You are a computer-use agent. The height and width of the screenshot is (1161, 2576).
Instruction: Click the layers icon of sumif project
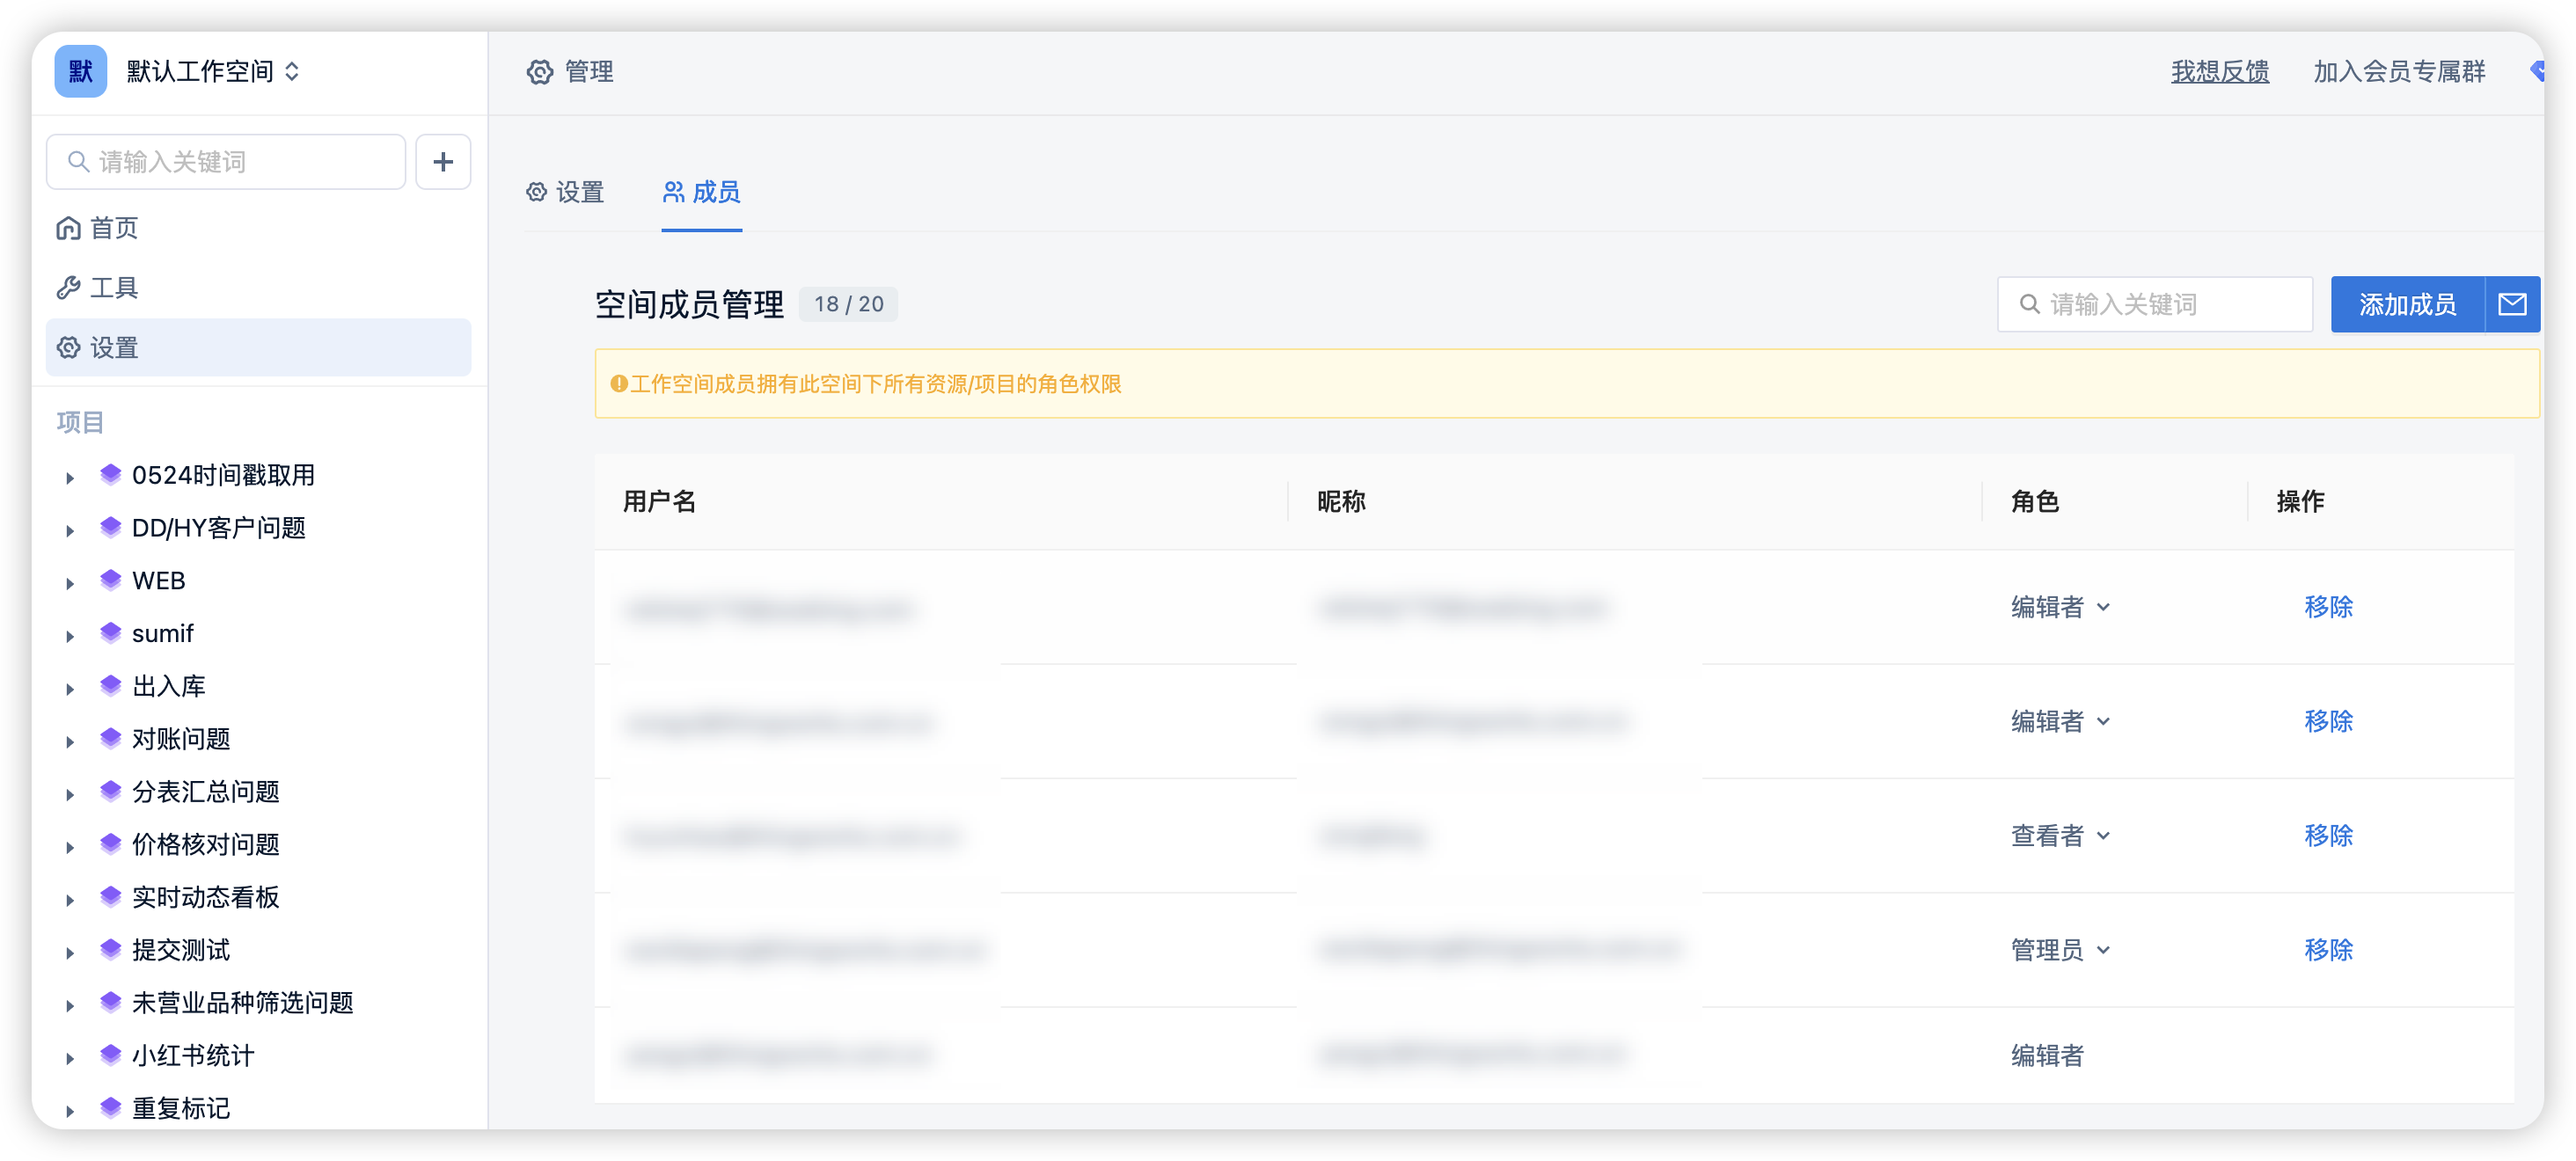coord(111,633)
